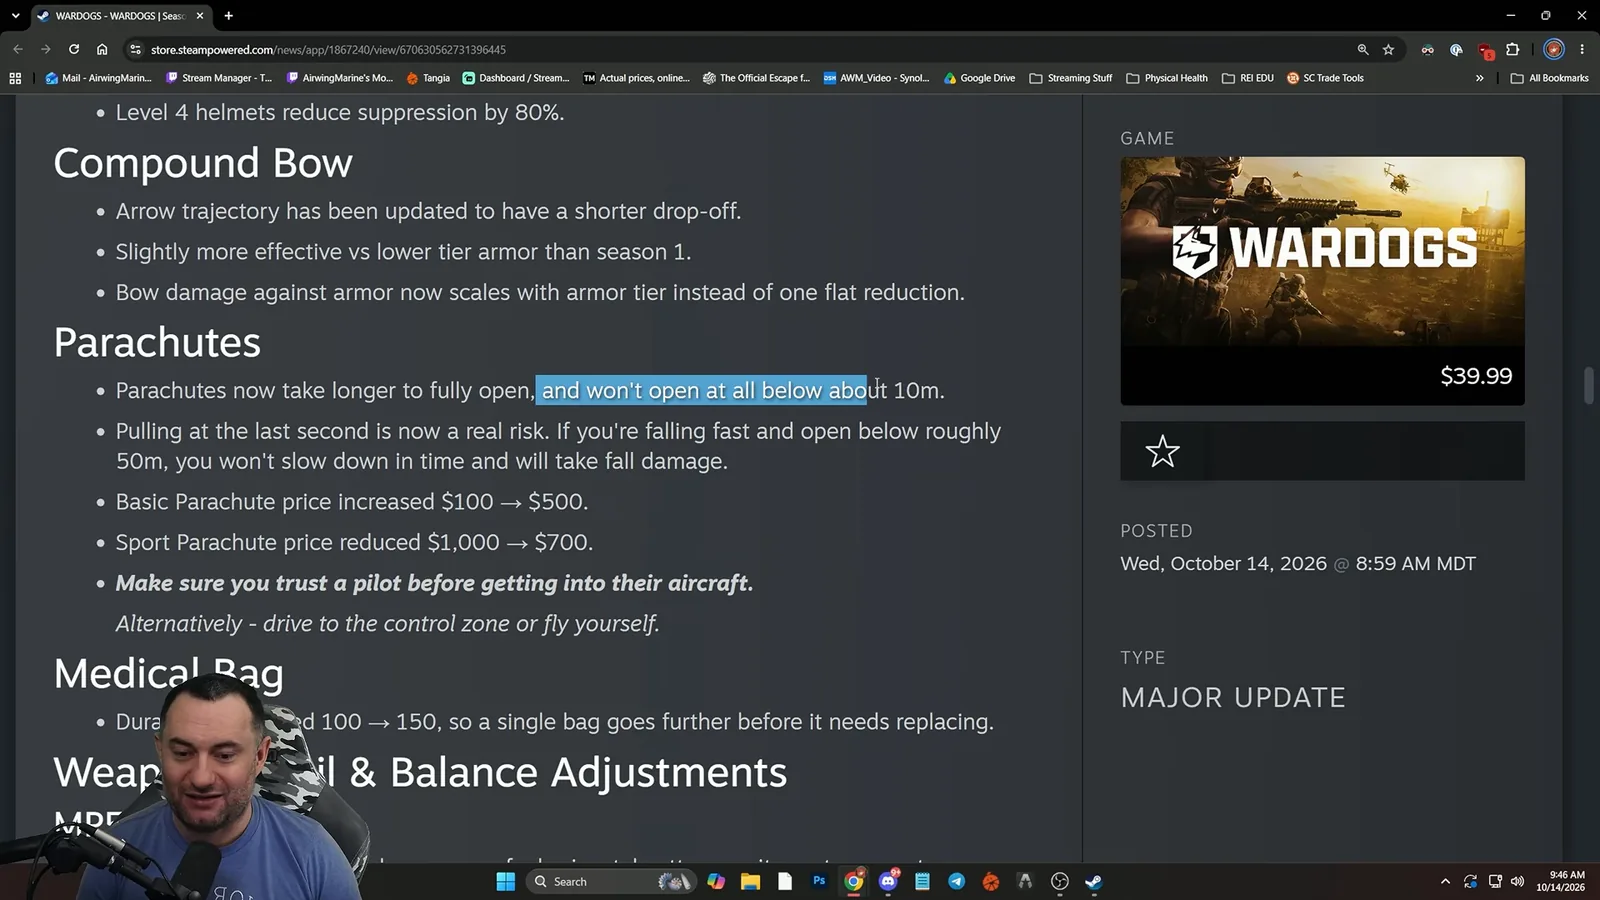Open Discord from the taskbar
Viewport: 1600px width, 900px height.
[x=888, y=881]
